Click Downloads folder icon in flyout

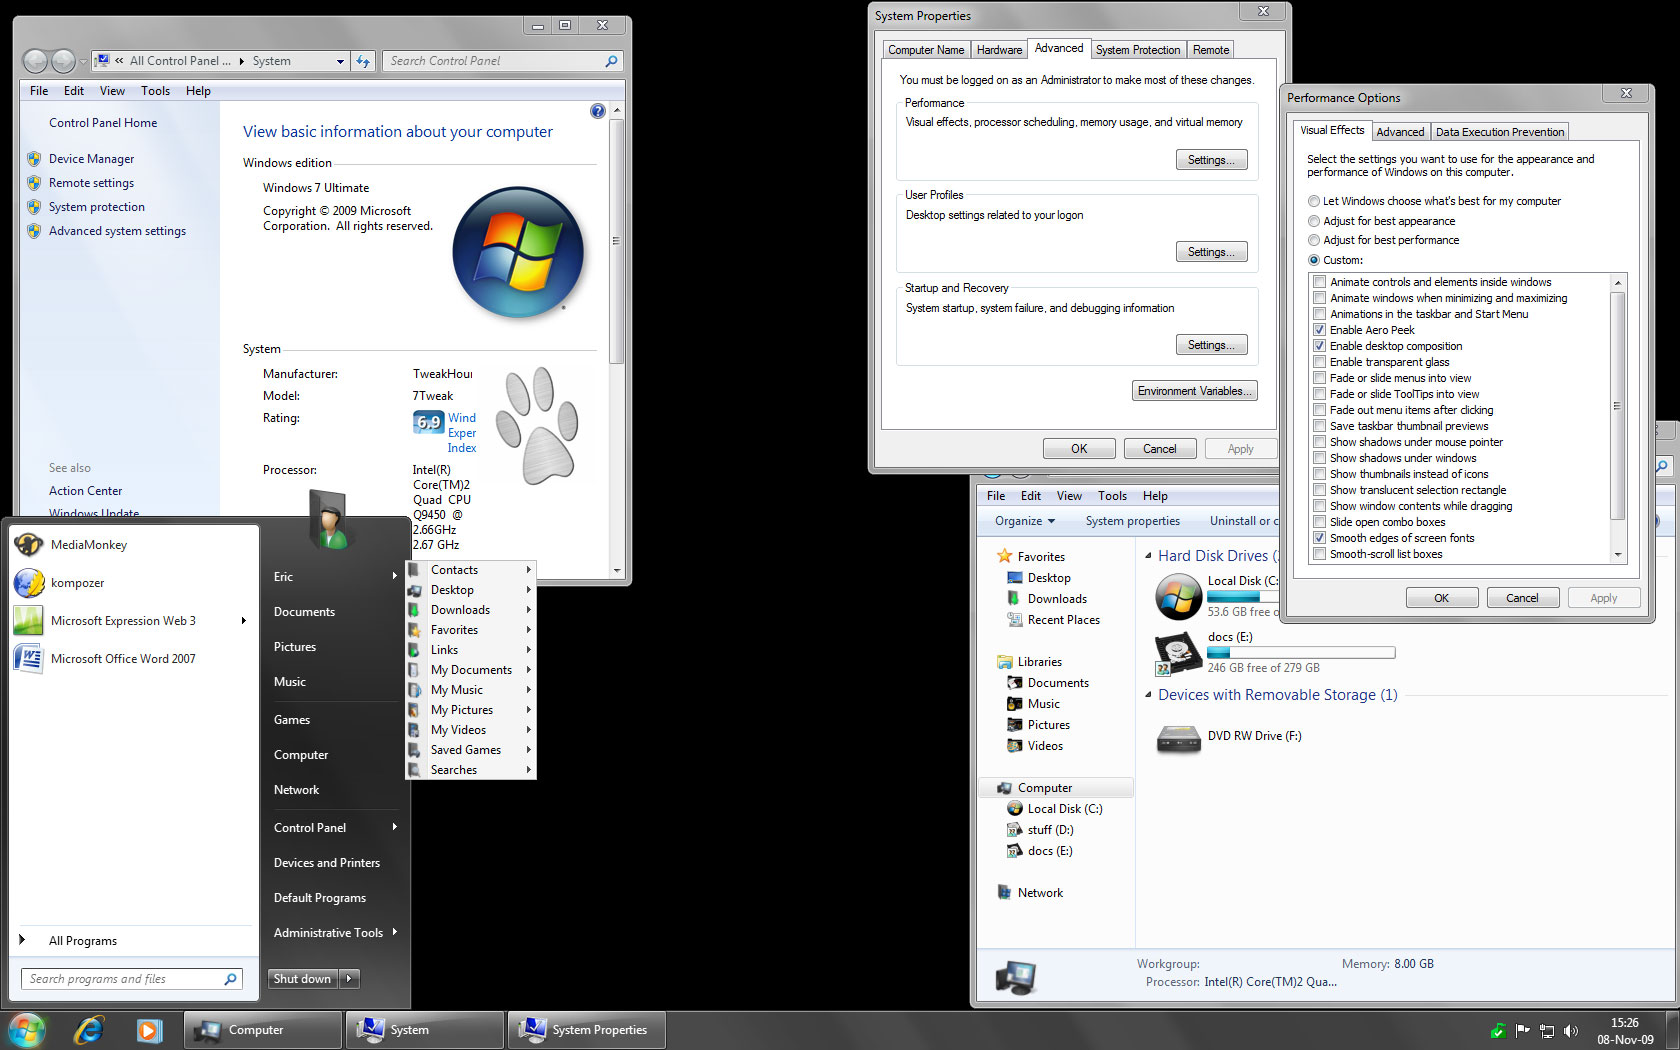[x=414, y=610]
